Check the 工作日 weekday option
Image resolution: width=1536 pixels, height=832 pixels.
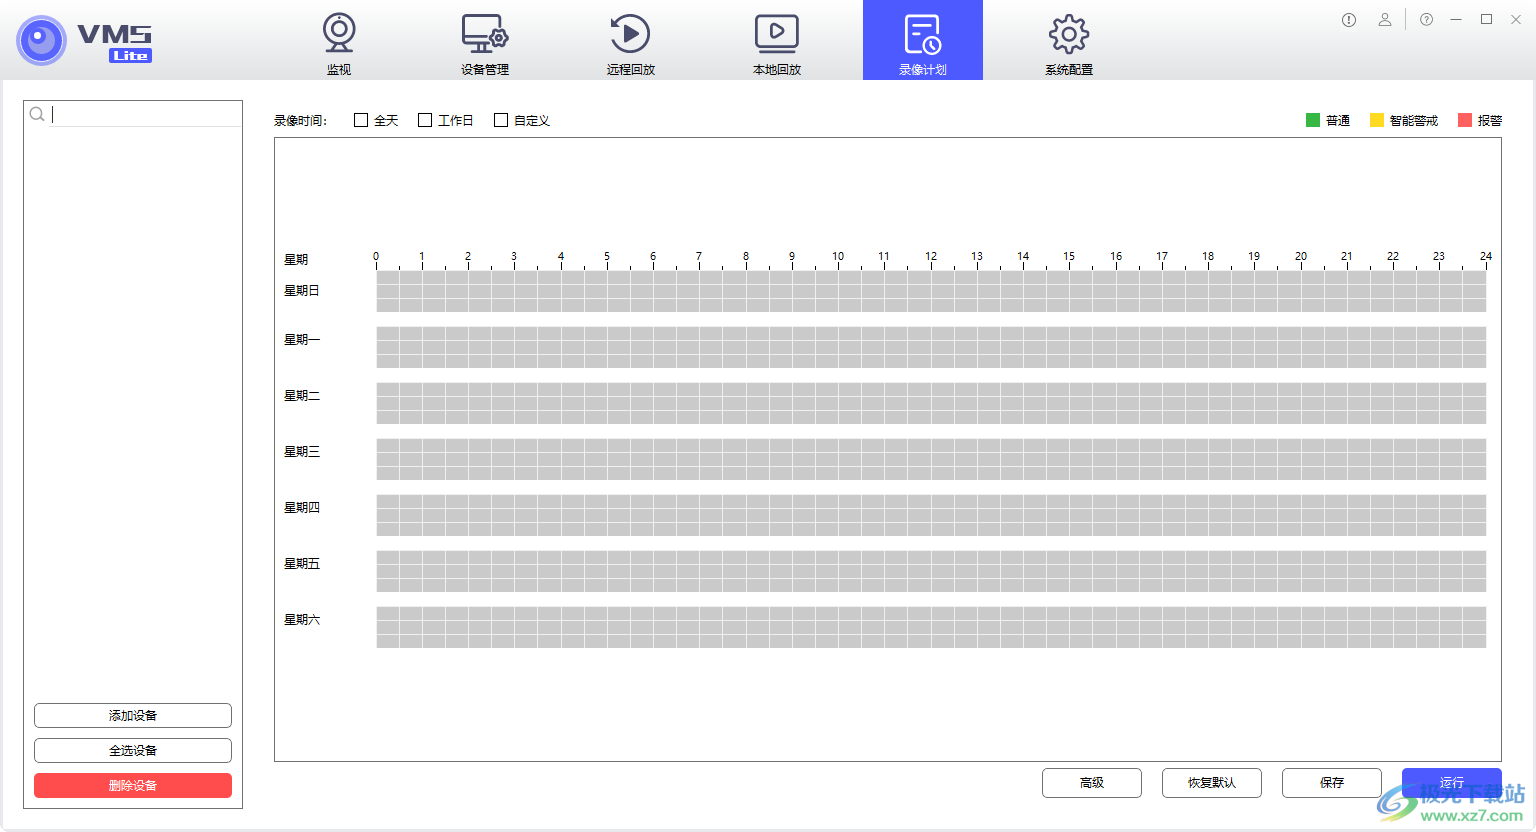click(x=425, y=120)
